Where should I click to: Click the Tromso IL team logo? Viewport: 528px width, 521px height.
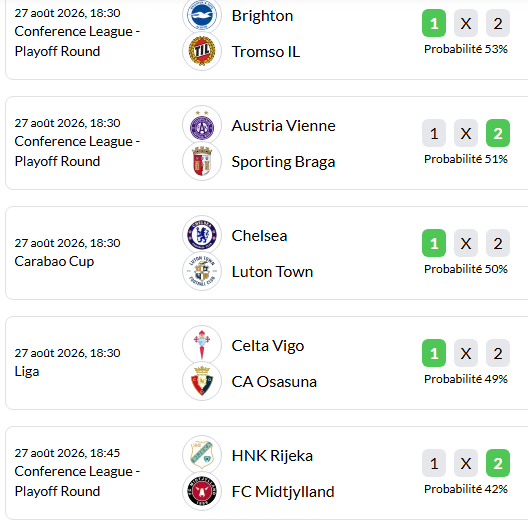(202, 51)
